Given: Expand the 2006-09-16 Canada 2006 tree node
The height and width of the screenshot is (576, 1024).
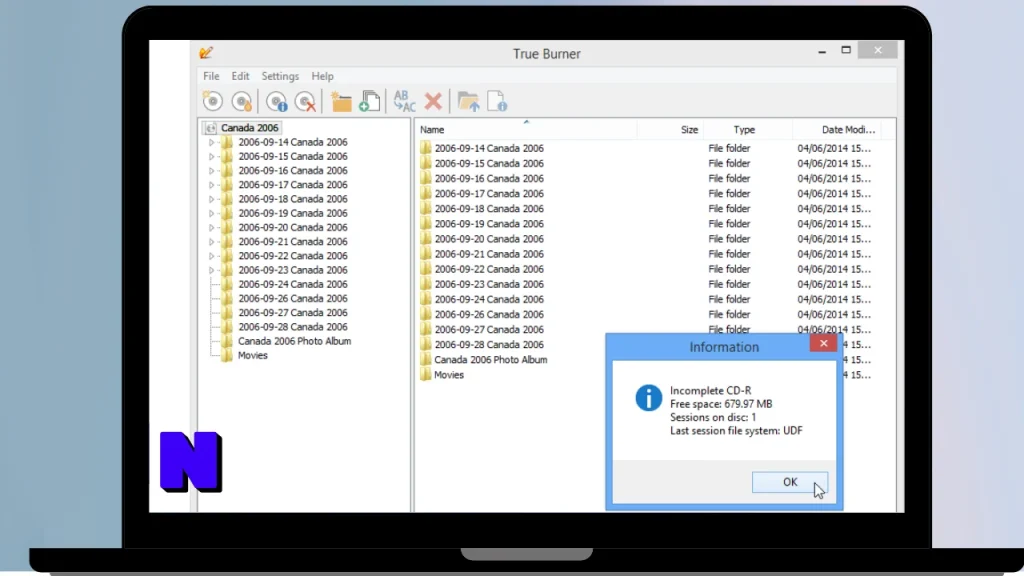Looking at the screenshot, I should pyautogui.click(x=211, y=170).
